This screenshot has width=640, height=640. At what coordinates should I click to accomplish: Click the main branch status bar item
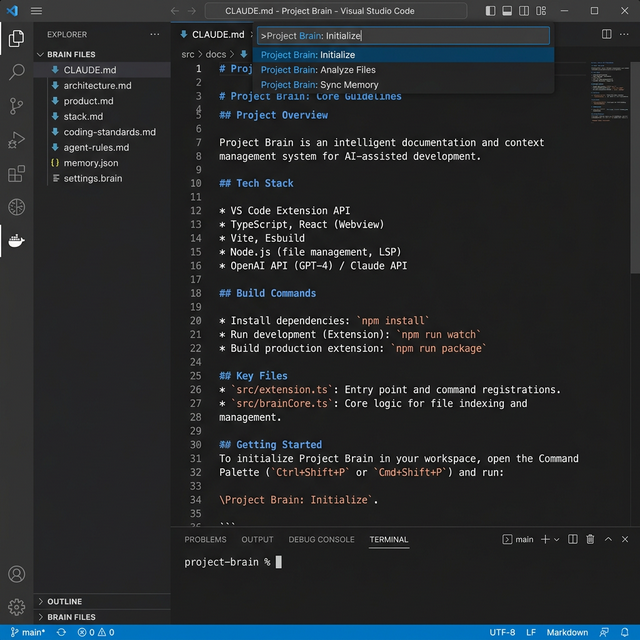click(28, 632)
